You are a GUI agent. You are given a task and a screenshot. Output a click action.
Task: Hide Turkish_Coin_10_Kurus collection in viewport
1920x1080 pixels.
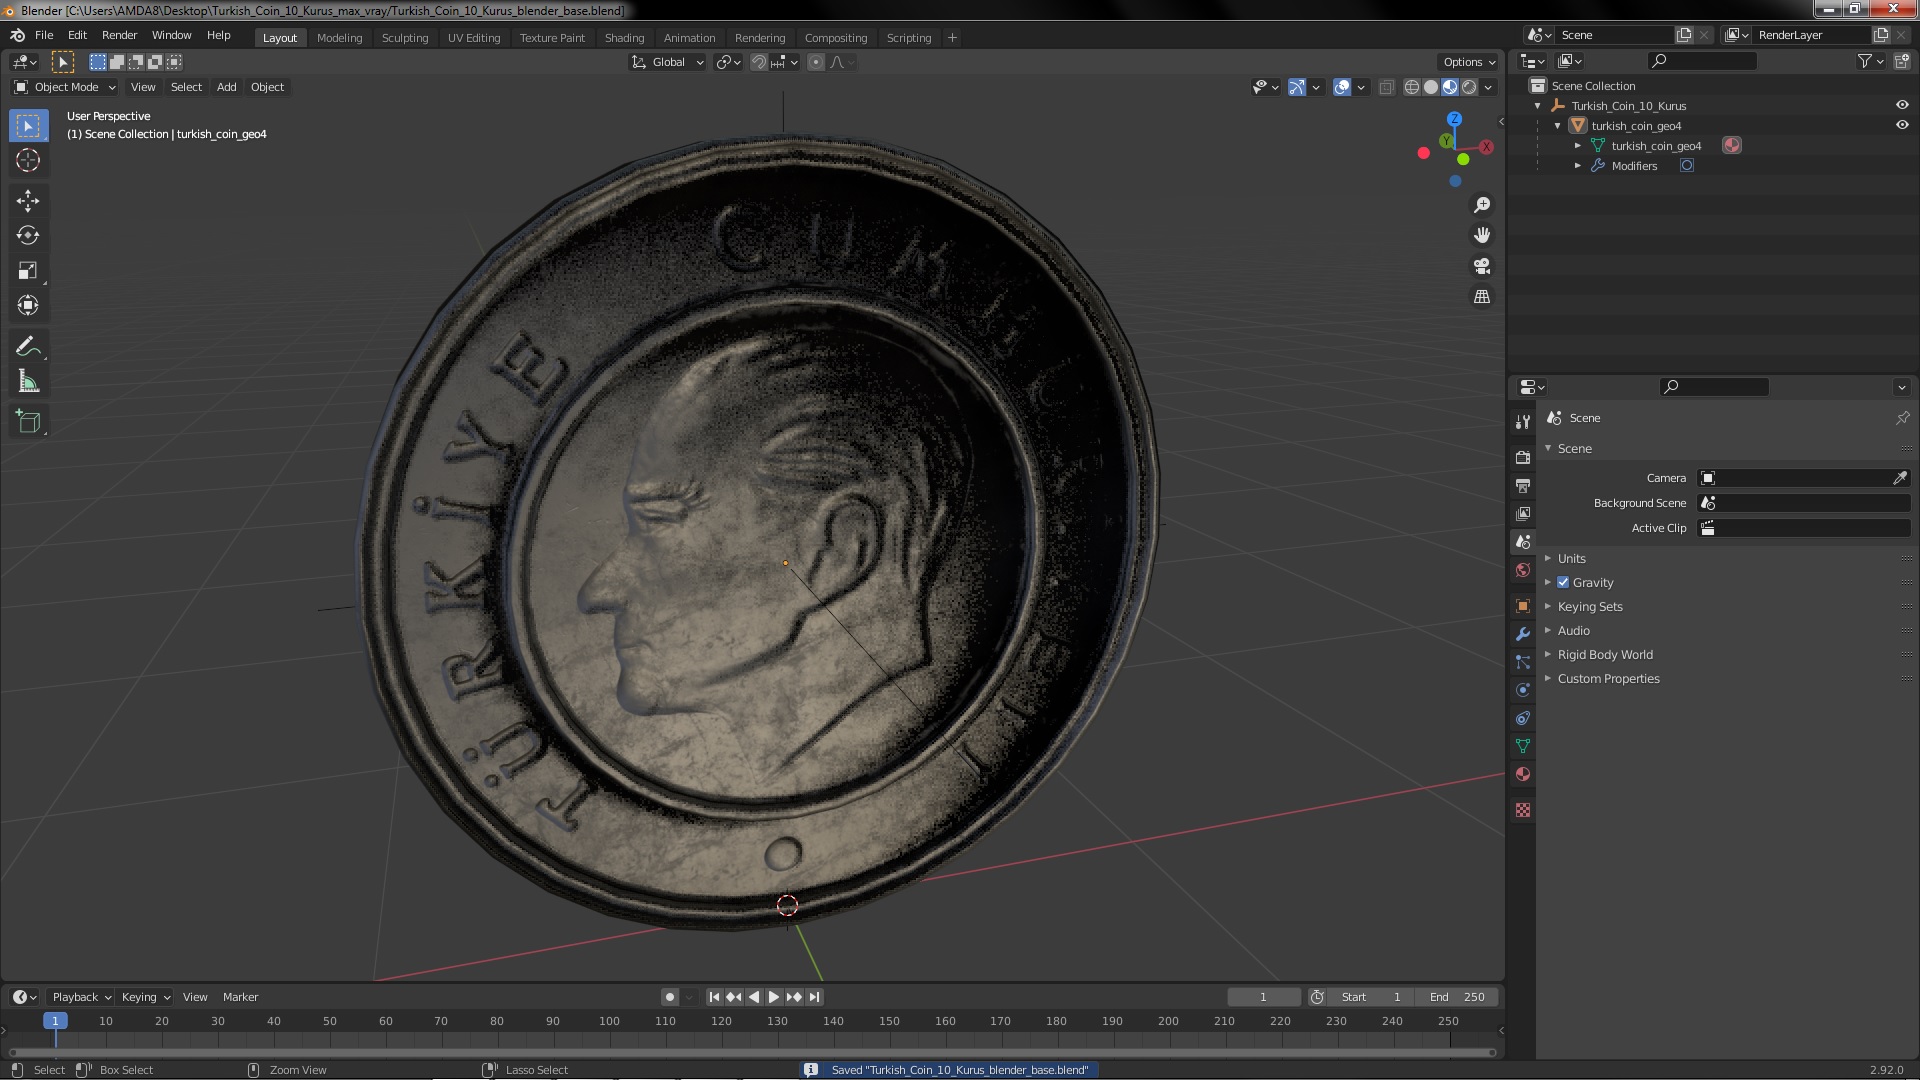[x=1902, y=105]
